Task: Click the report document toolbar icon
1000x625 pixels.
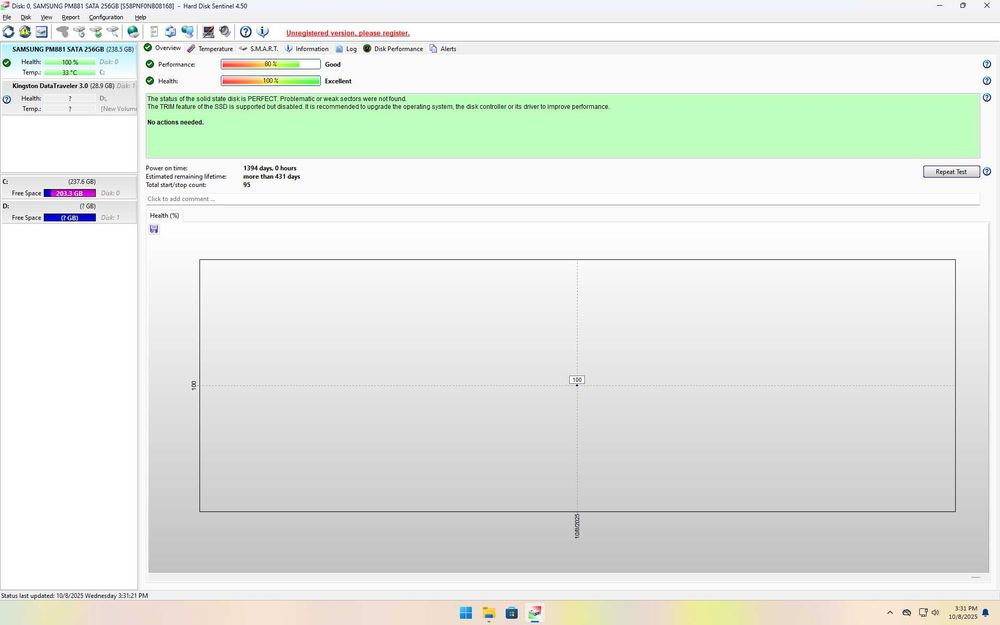Action: tap(154, 31)
